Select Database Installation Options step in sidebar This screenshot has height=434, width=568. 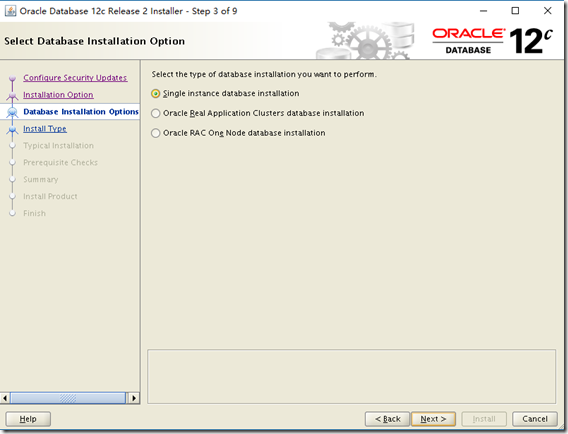pos(81,112)
